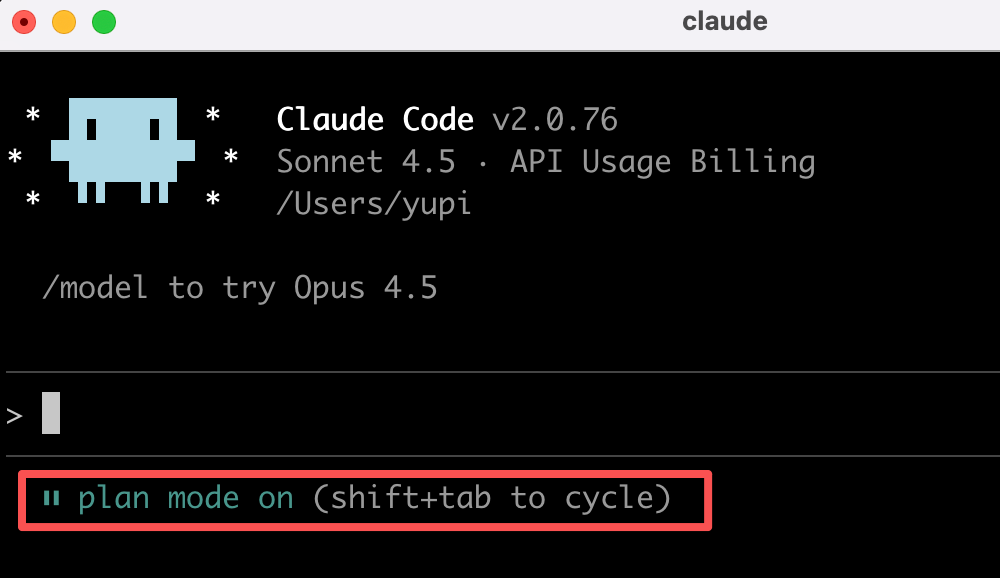Click the "API Usage Billing" text
The width and height of the screenshot is (1000, 578).
662,161
